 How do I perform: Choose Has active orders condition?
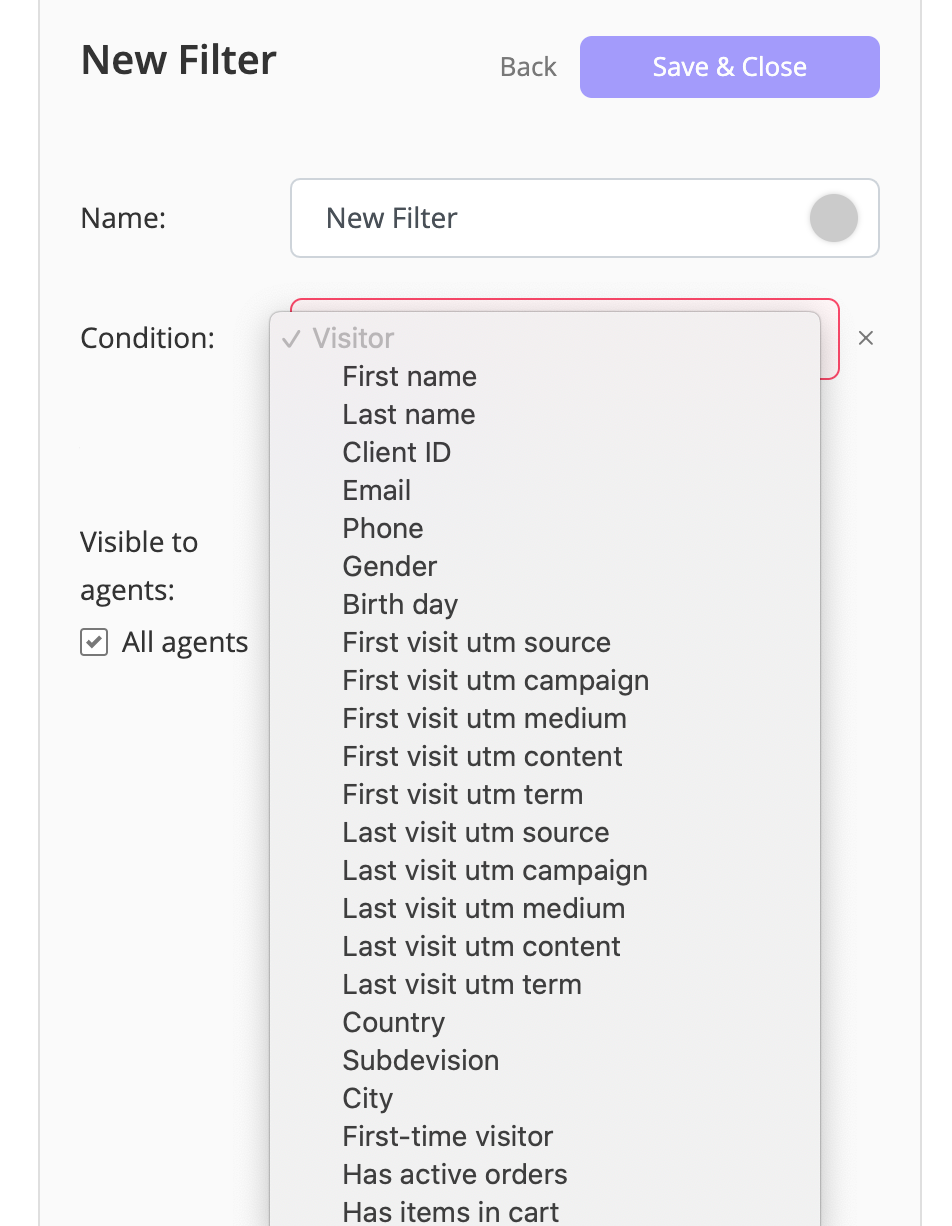click(454, 1174)
